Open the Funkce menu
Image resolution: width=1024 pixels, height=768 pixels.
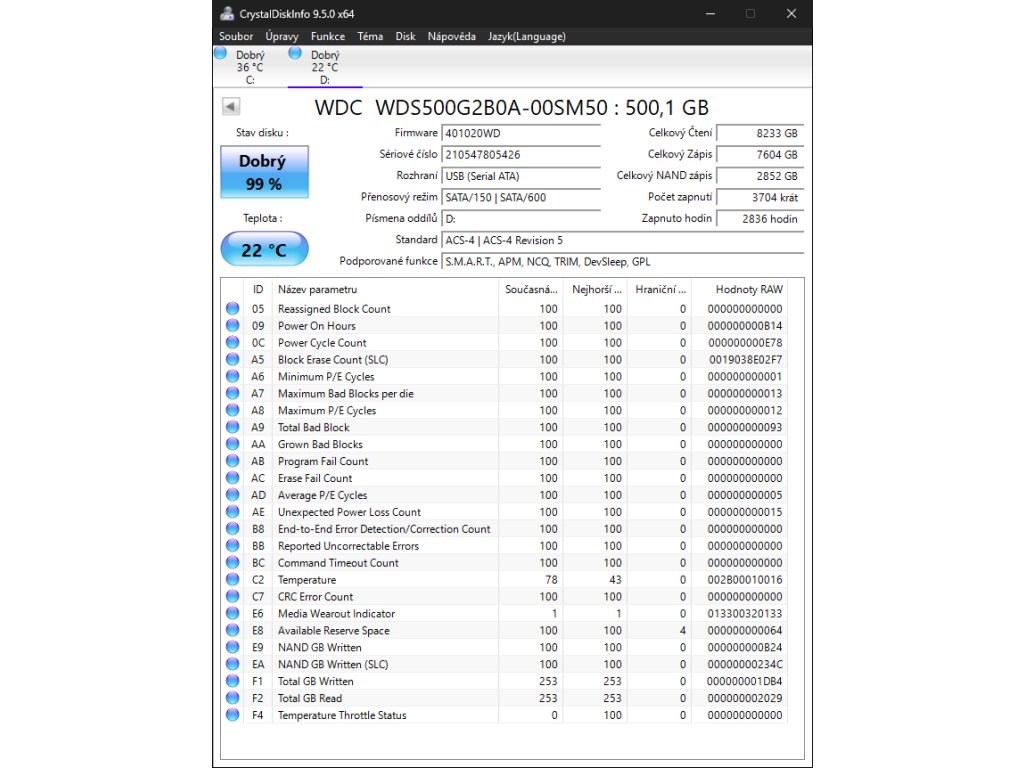(327, 36)
